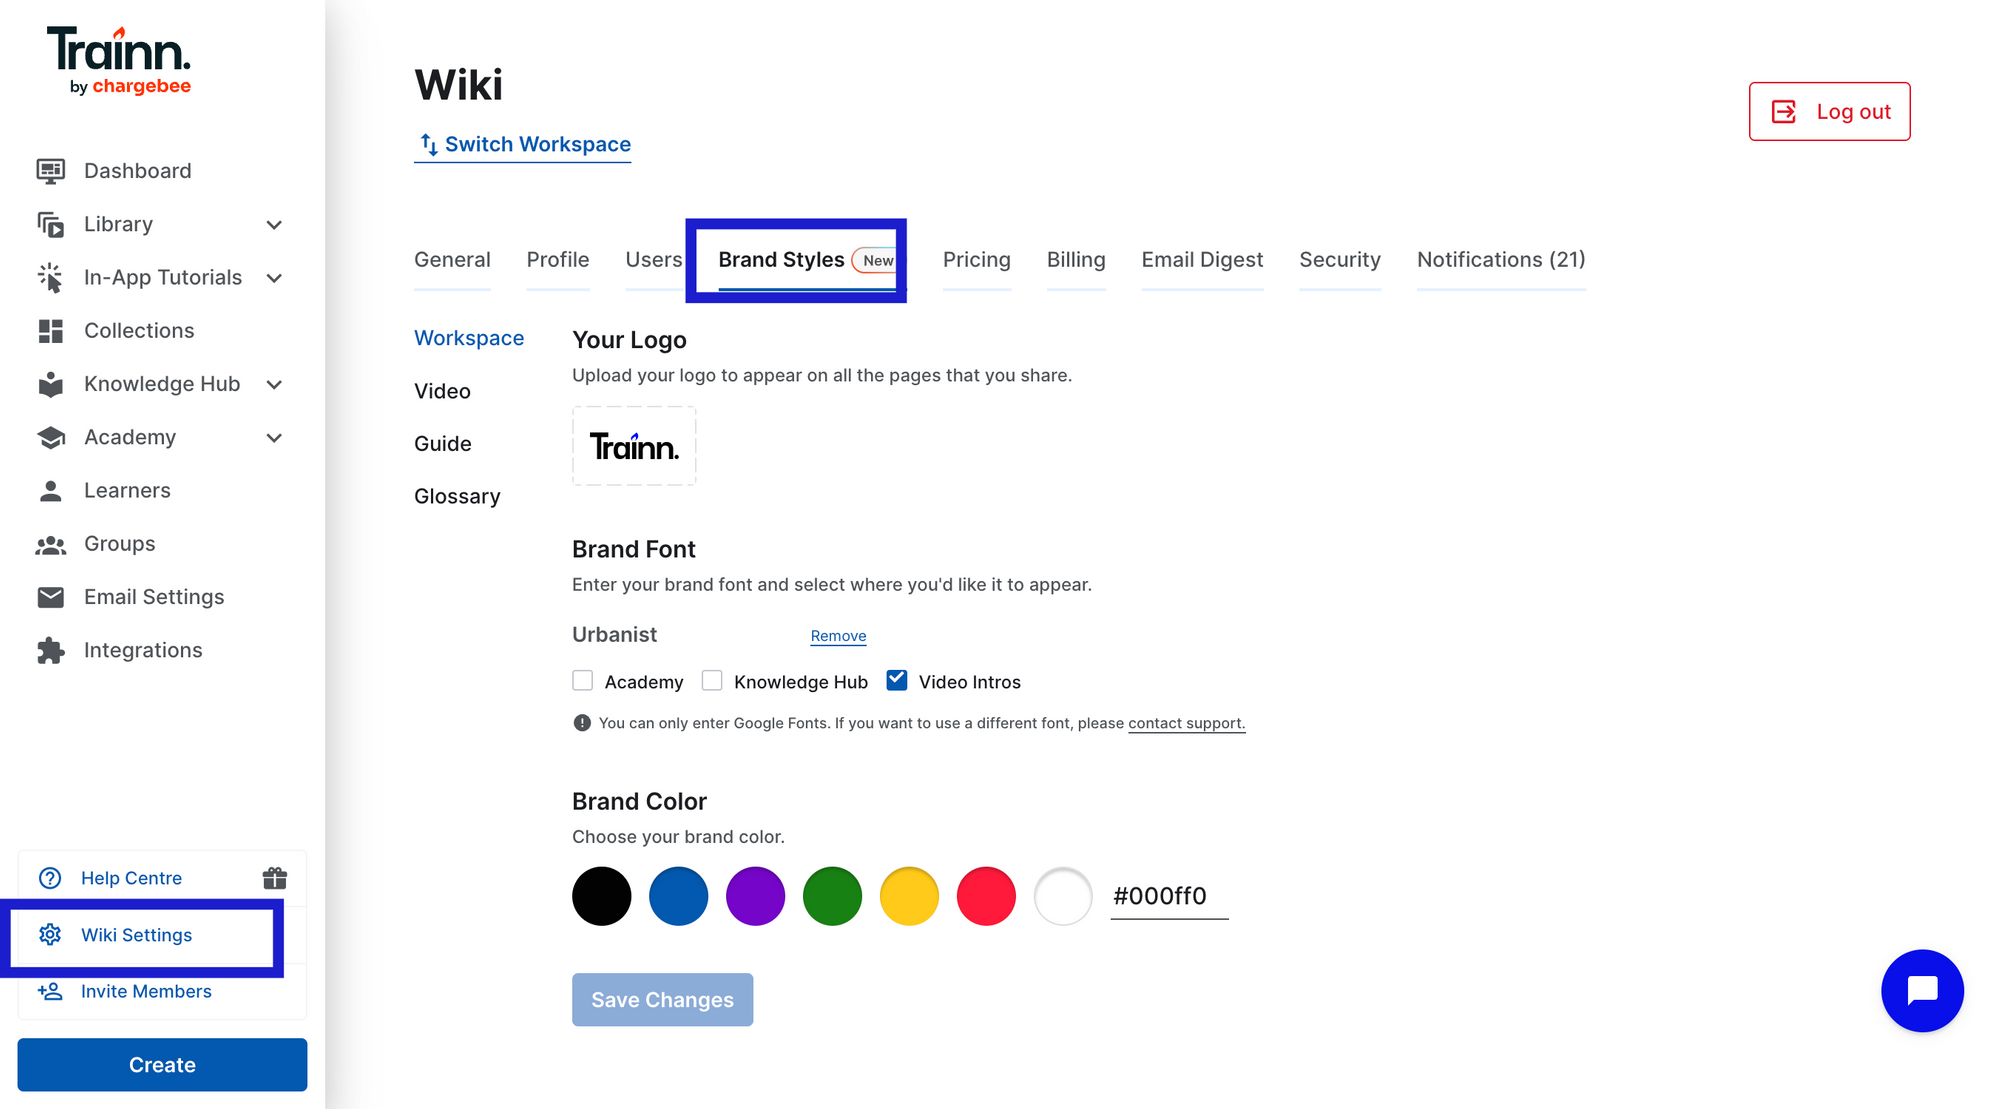Open the Help Centre link

131,878
